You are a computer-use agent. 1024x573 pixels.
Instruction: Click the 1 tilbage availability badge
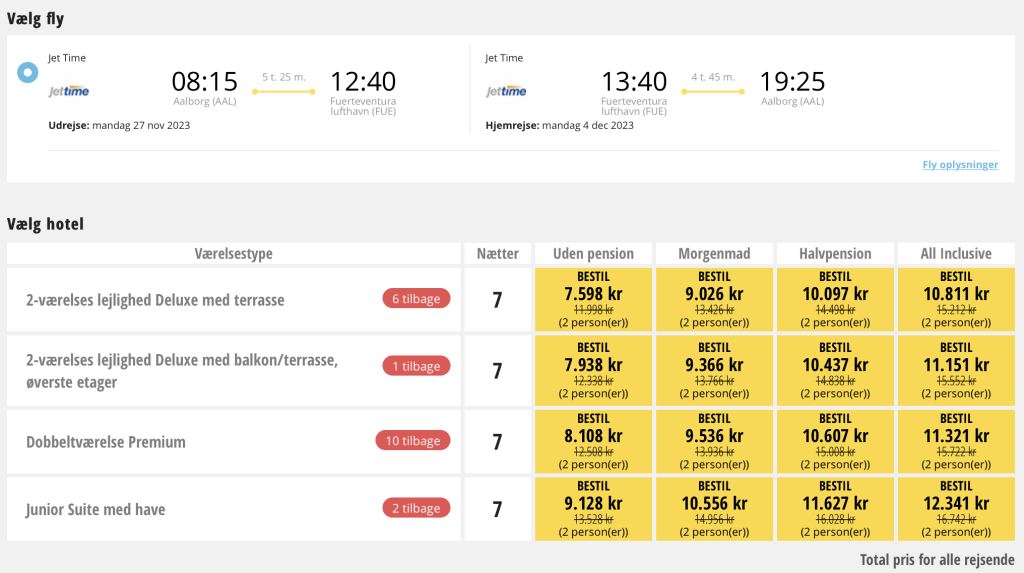pyautogui.click(x=416, y=366)
